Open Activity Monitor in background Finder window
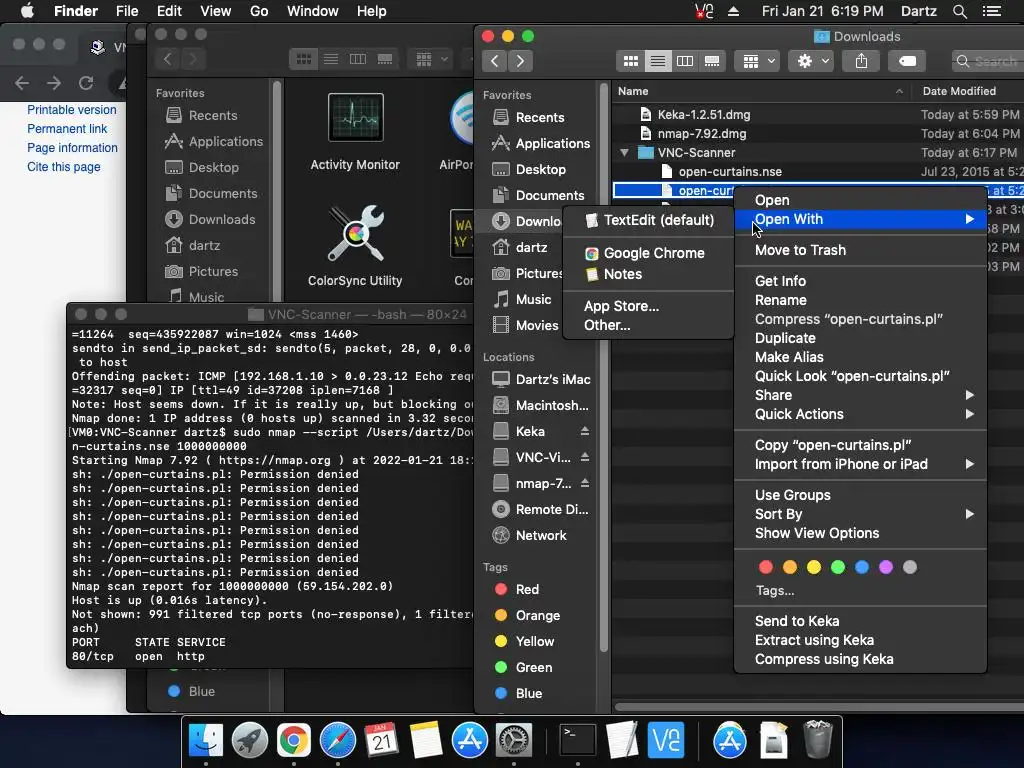Screen dimensions: 1024x768 coord(355,133)
